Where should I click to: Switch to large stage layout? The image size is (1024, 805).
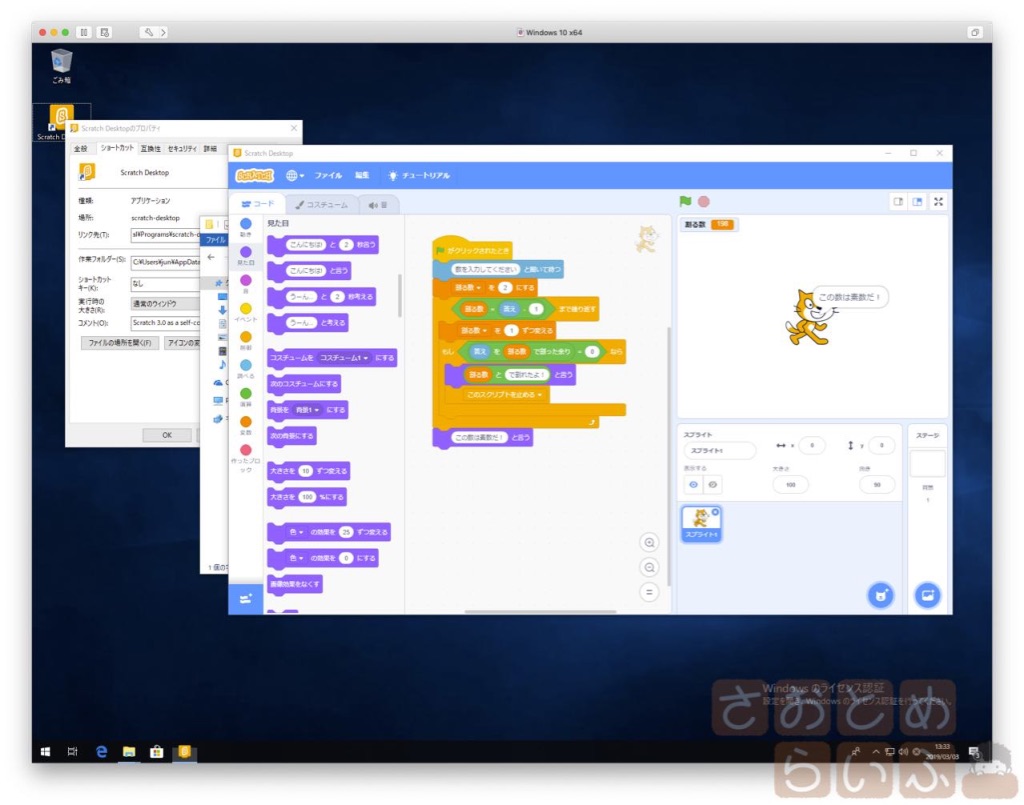918,202
